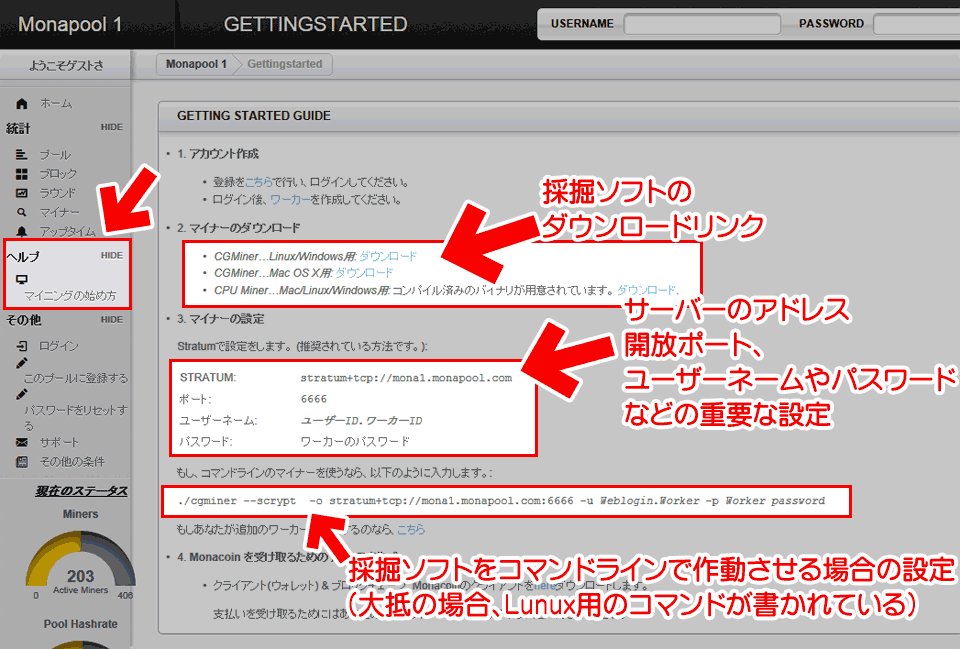960x649 pixels.
Task: Open the ラウンド statistics page
Action: coord(58,193)
